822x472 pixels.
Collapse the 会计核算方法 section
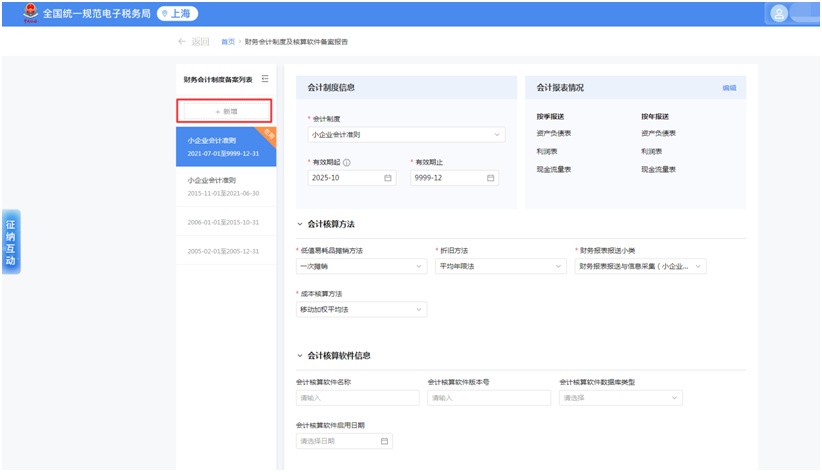tap(300, 224)
